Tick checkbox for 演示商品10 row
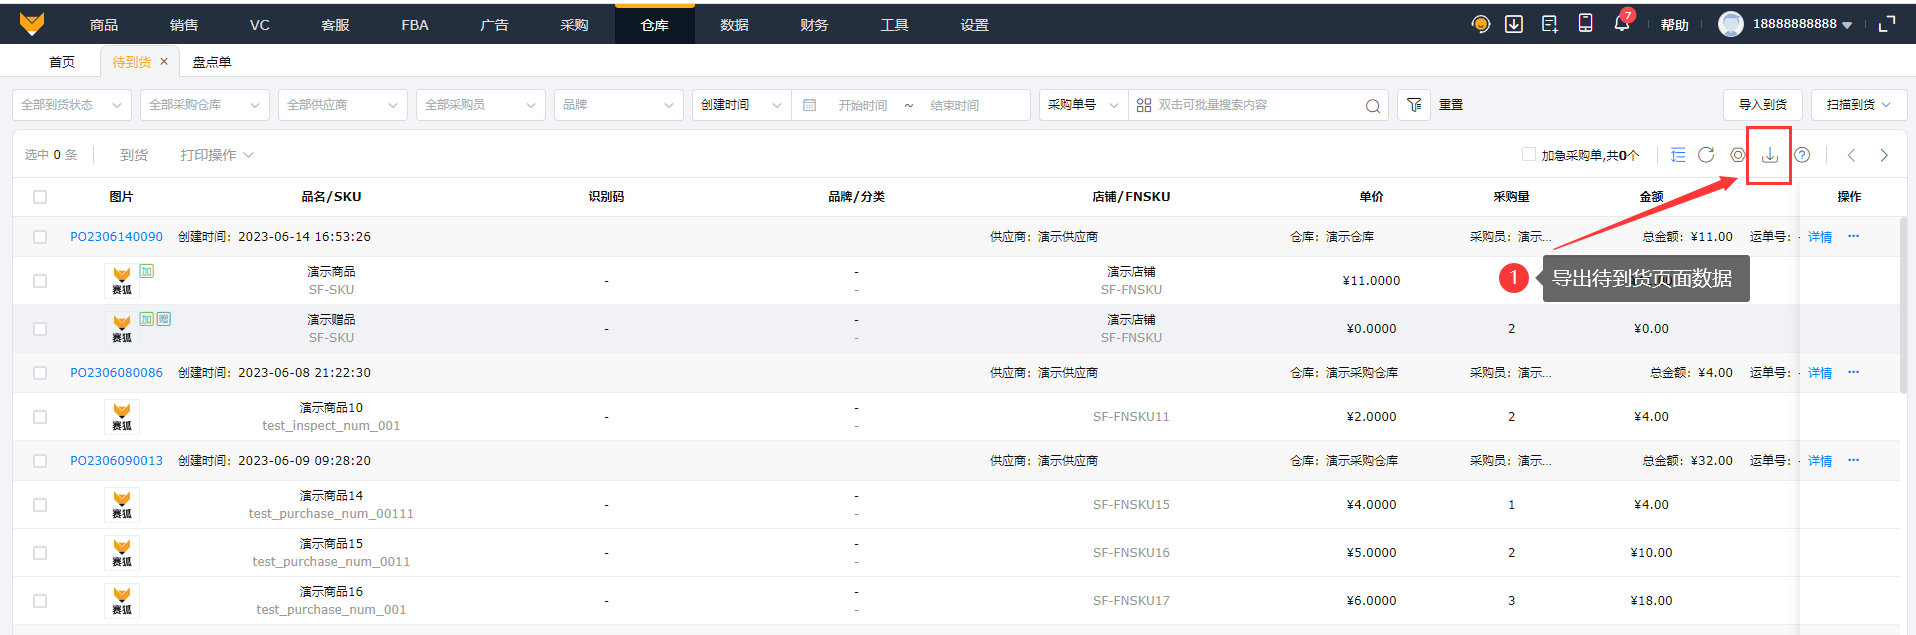Image resolution: width=1916 pixels, height=635 pixels. click(40, 417)
